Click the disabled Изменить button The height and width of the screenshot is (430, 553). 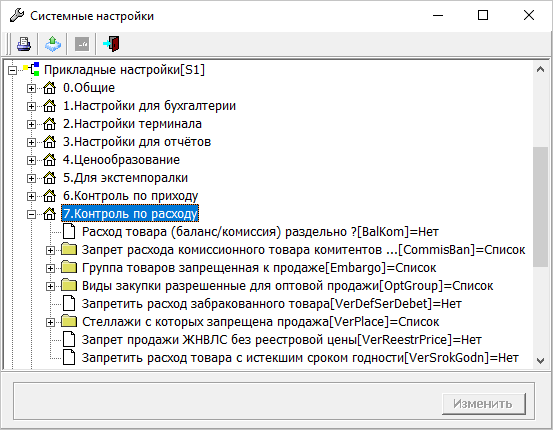click(484, 404)
